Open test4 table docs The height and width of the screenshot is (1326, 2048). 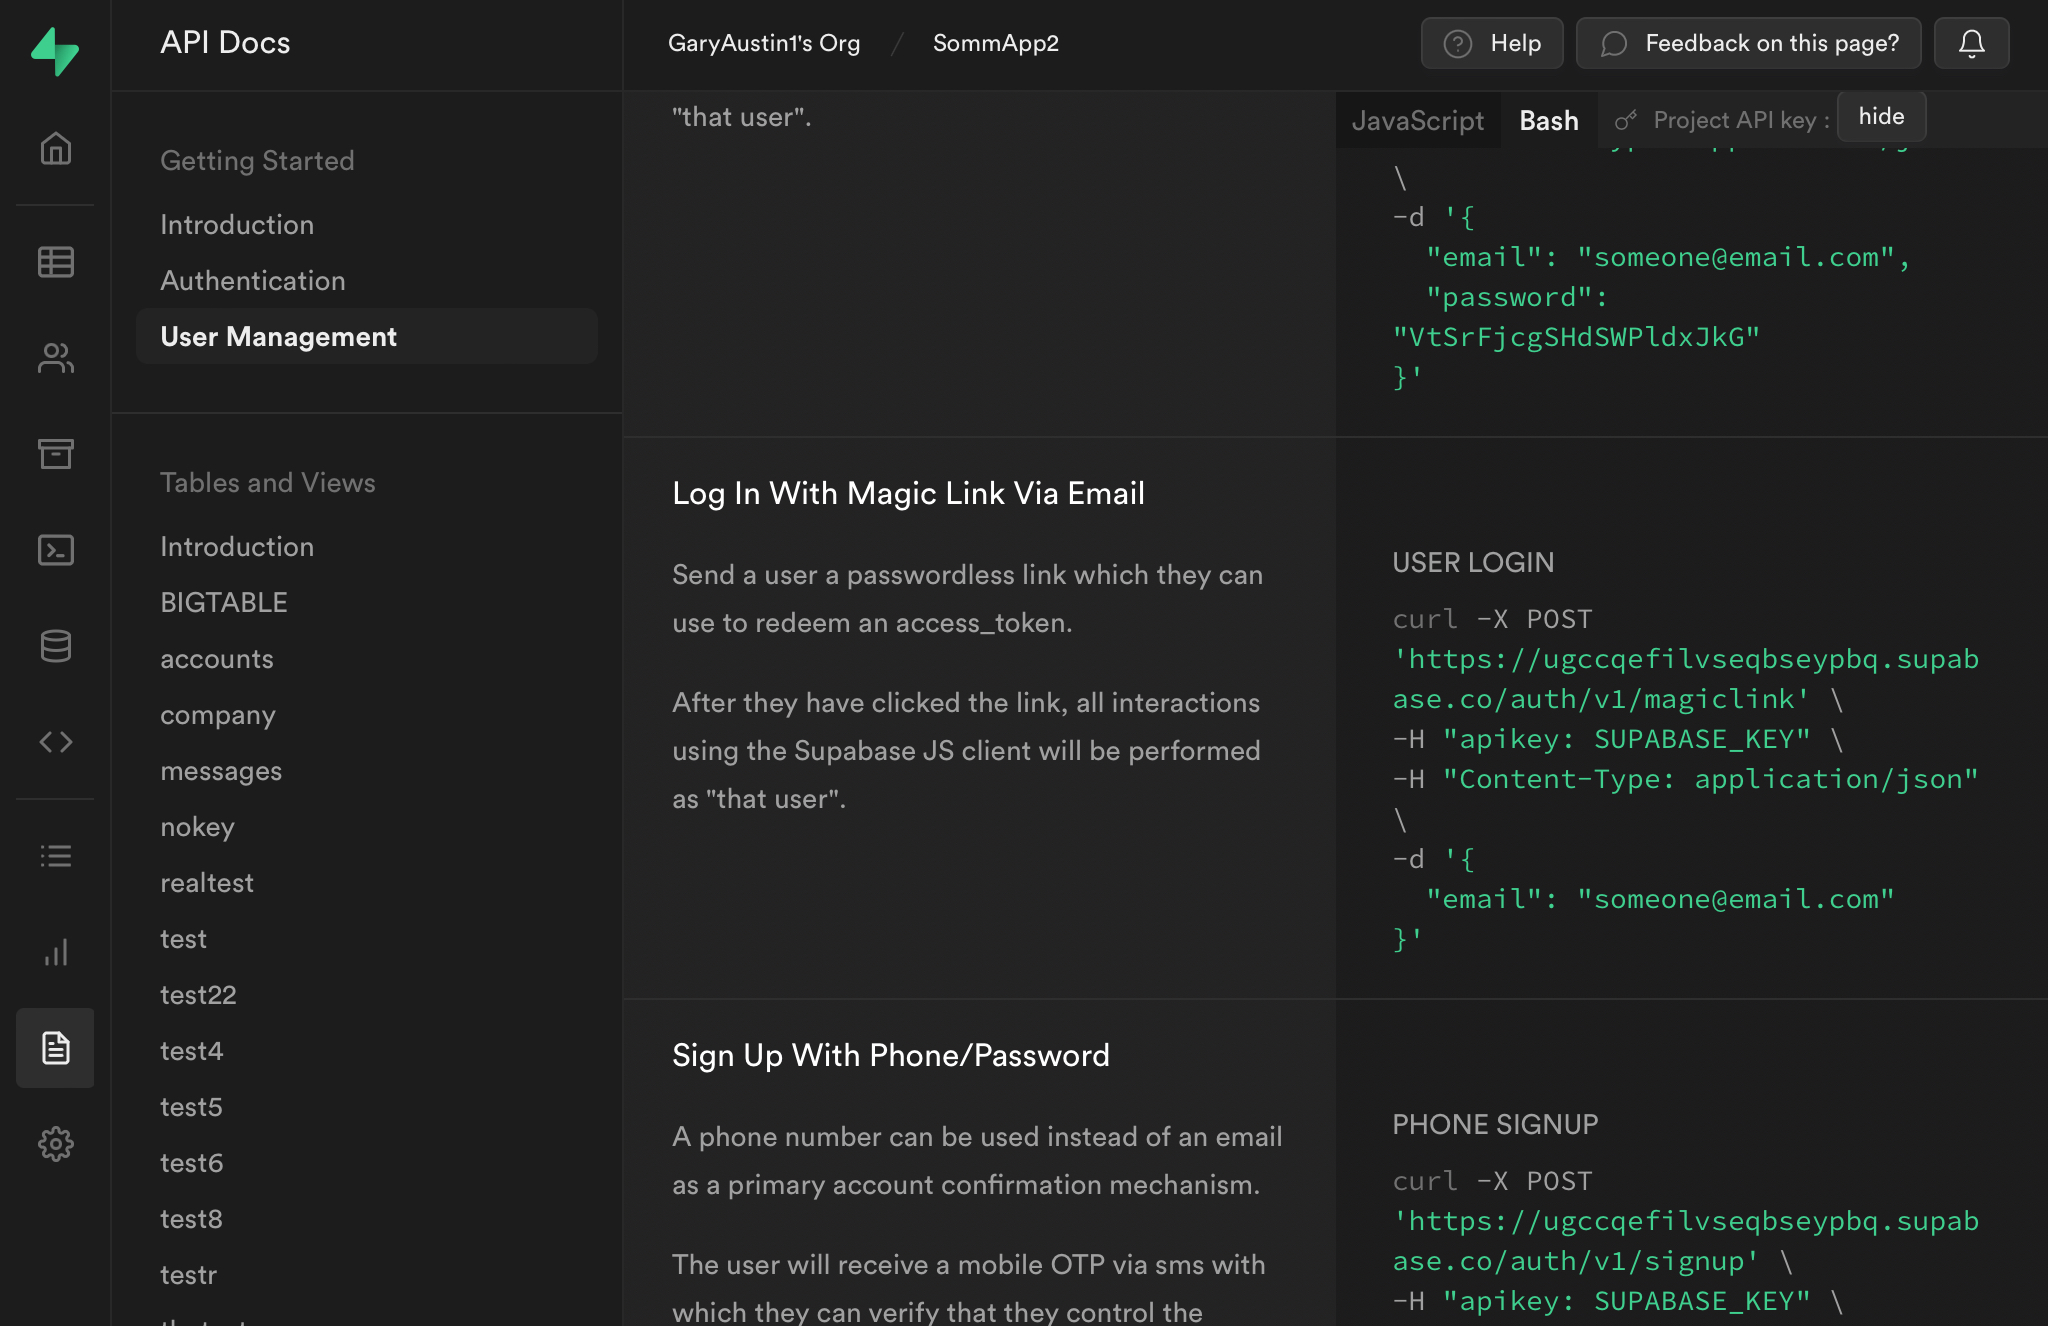coord(191,1050)
